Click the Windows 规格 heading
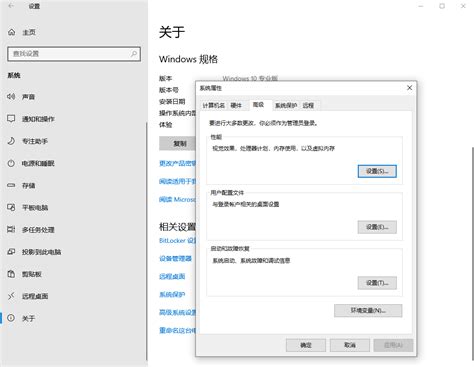Viewport: 474px width, 367px height. pos(188,59)
